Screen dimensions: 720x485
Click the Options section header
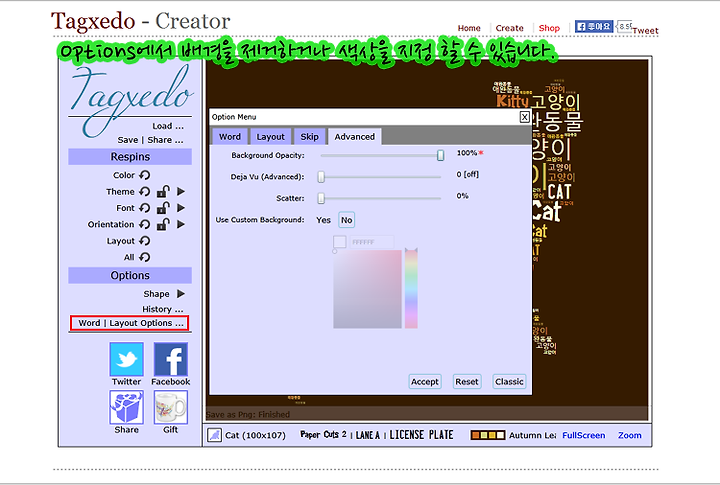[x=130, y=275]
